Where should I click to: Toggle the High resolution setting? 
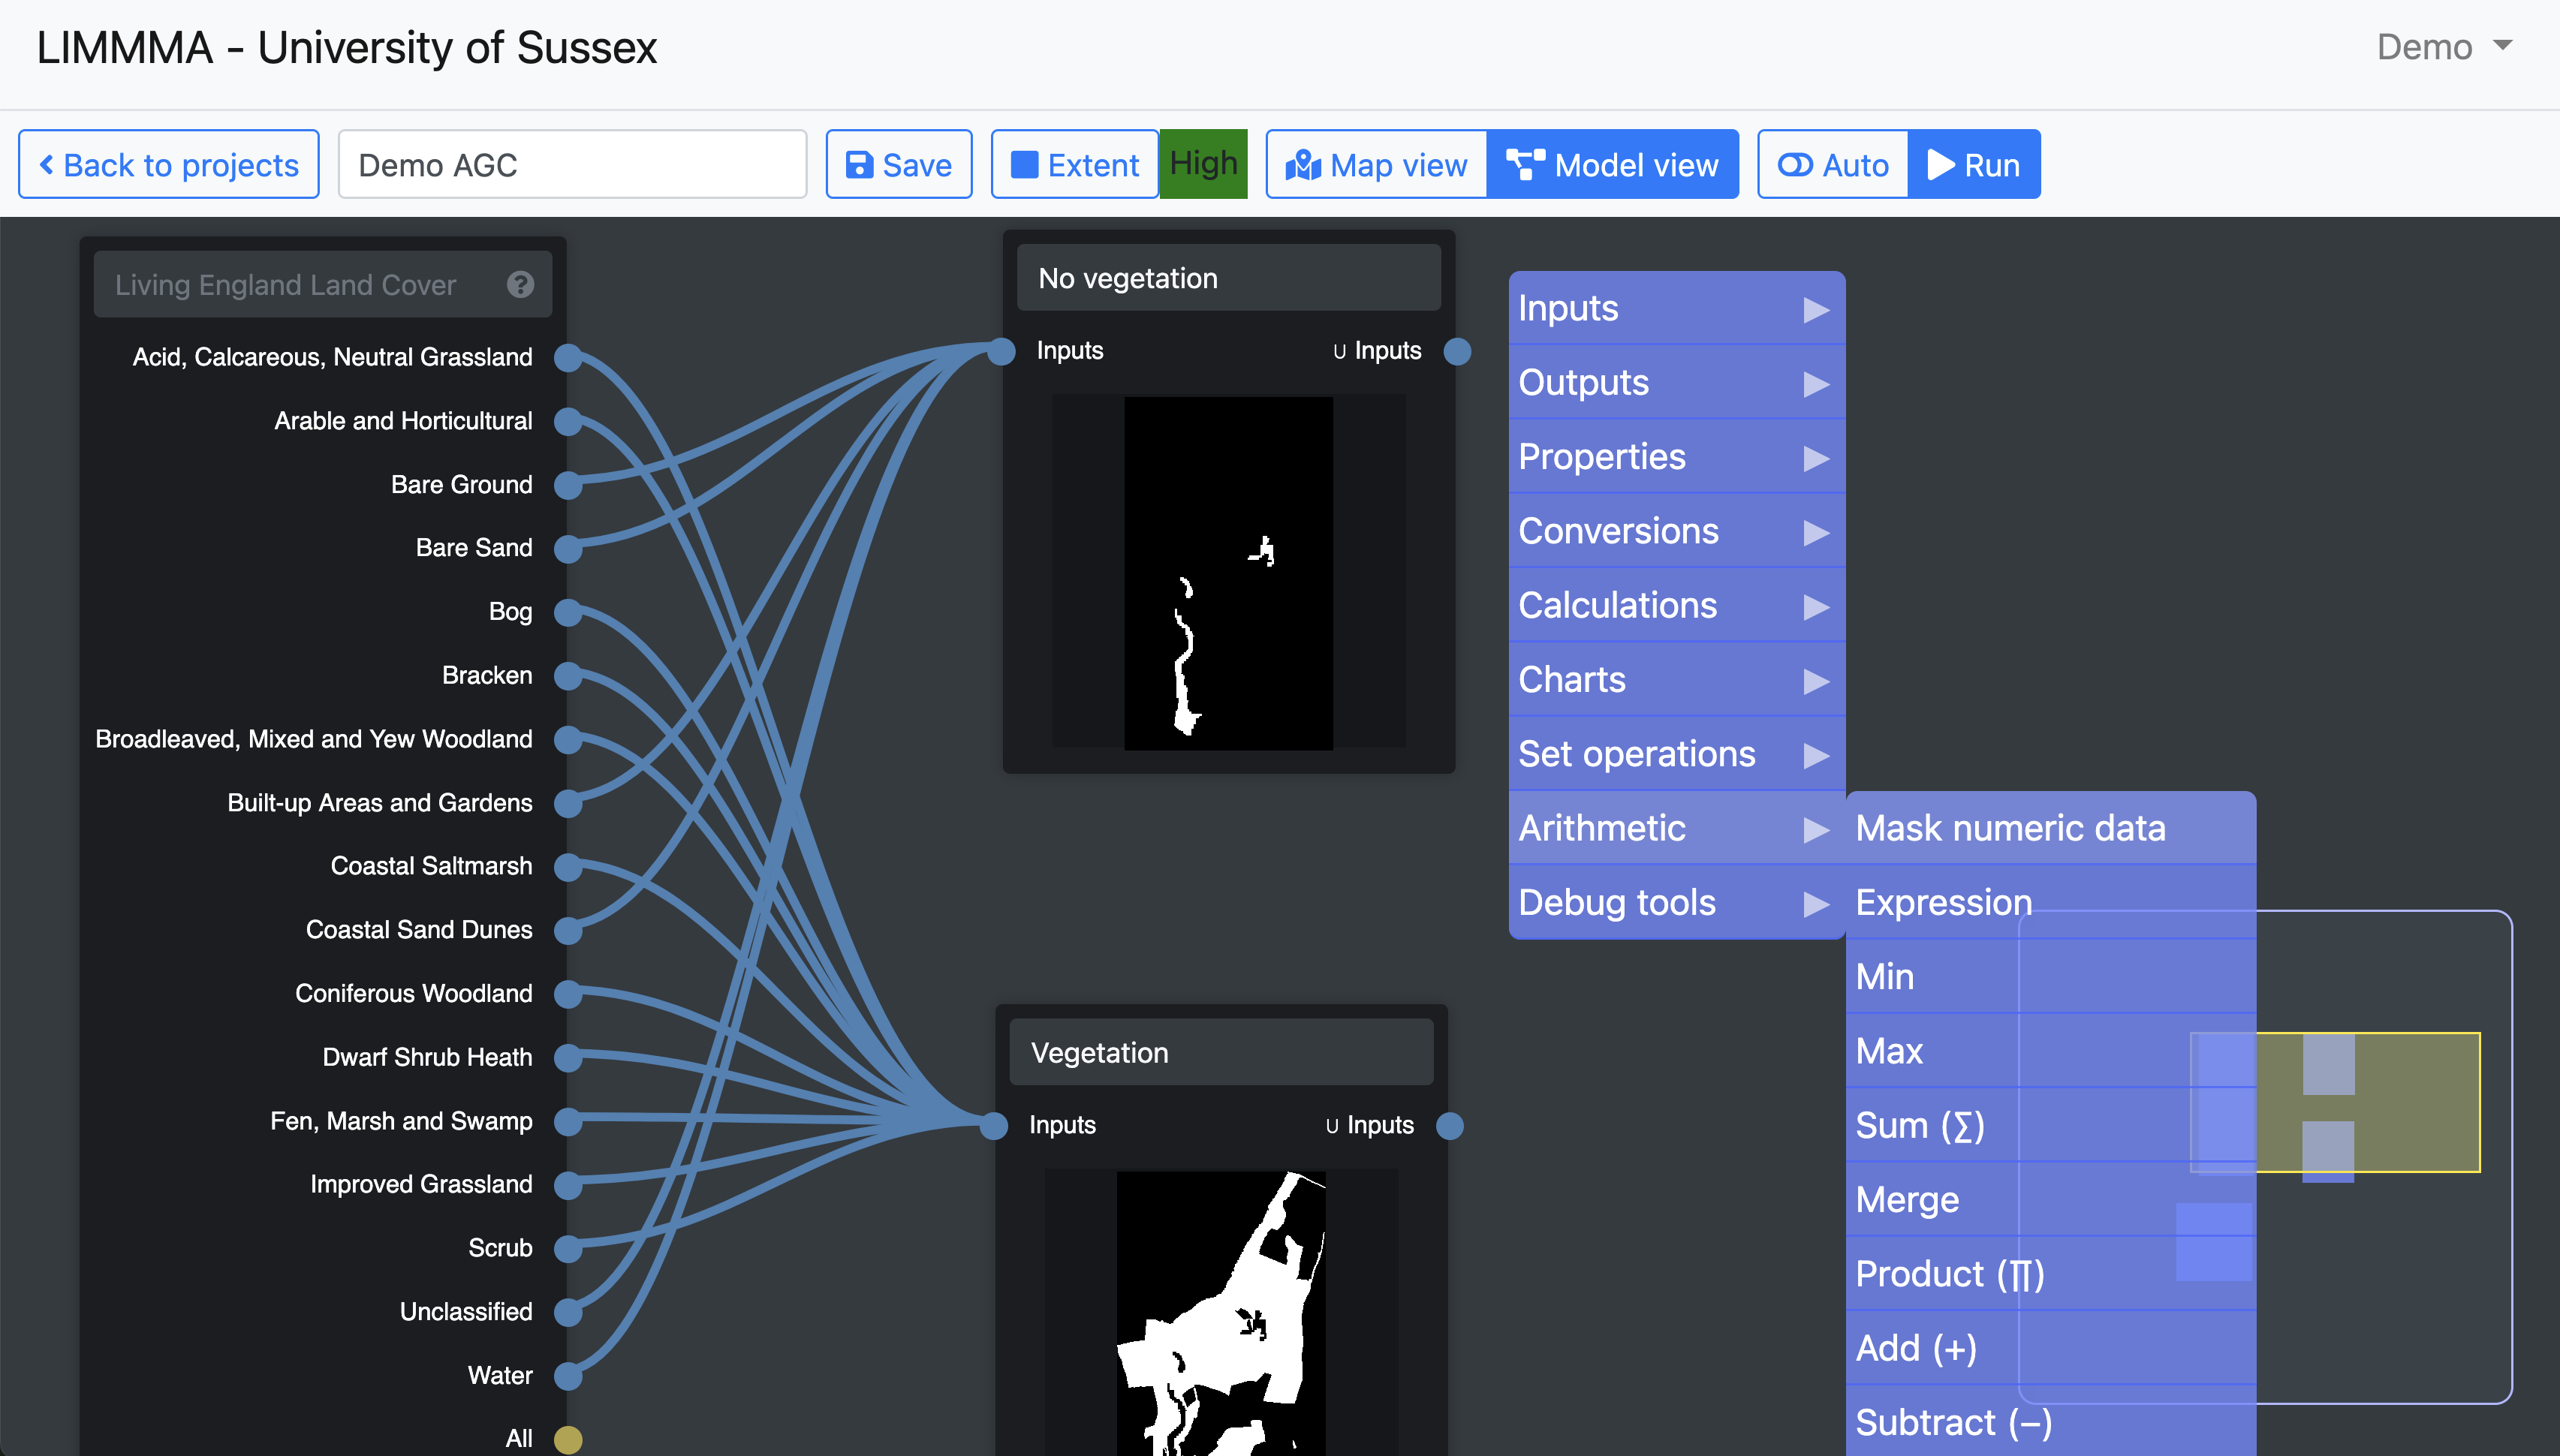(x=1203, y=164)
